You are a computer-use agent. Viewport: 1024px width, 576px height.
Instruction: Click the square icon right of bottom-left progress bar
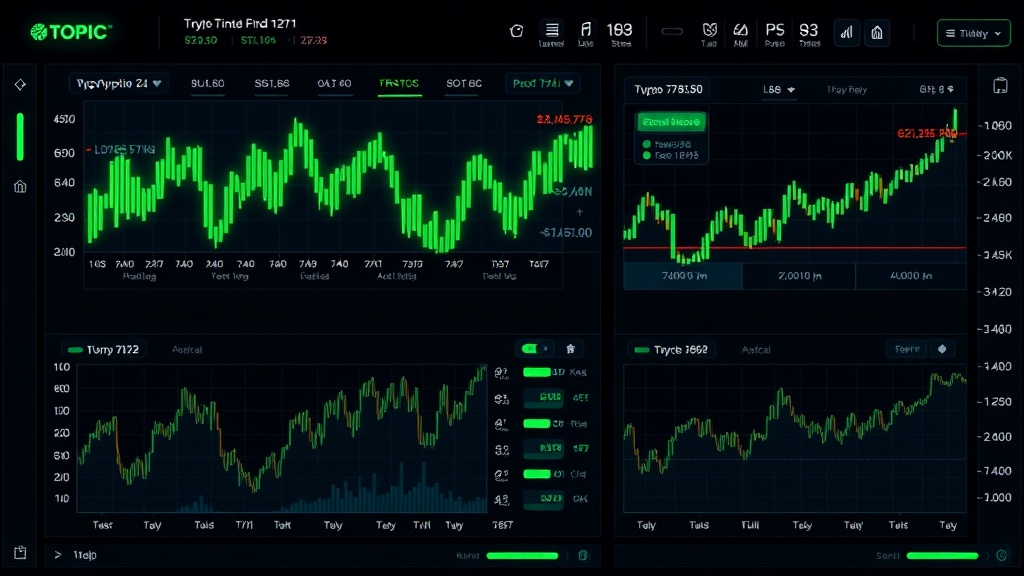pos(583,555)
